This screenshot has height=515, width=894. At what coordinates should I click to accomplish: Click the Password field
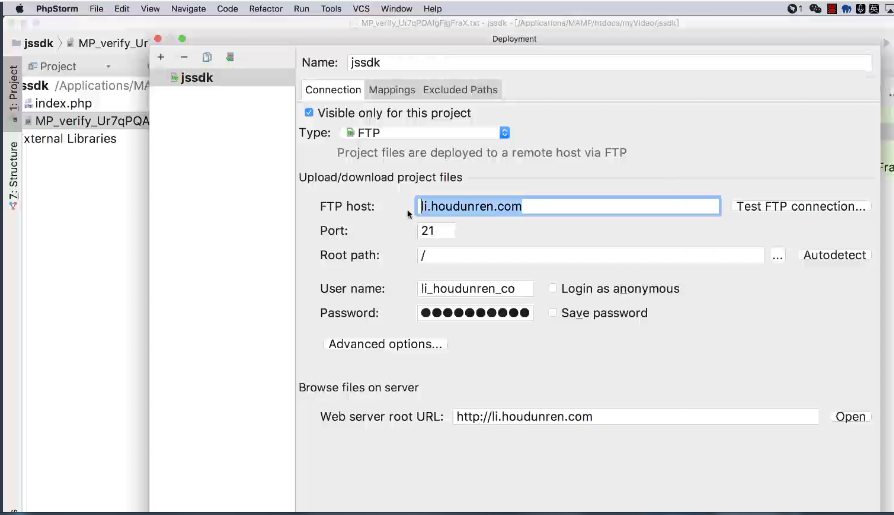point(475,313)
